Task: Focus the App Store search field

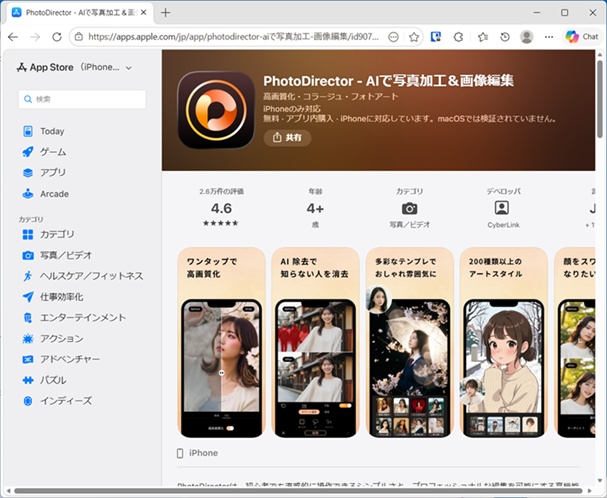Action: coord(82,99)
